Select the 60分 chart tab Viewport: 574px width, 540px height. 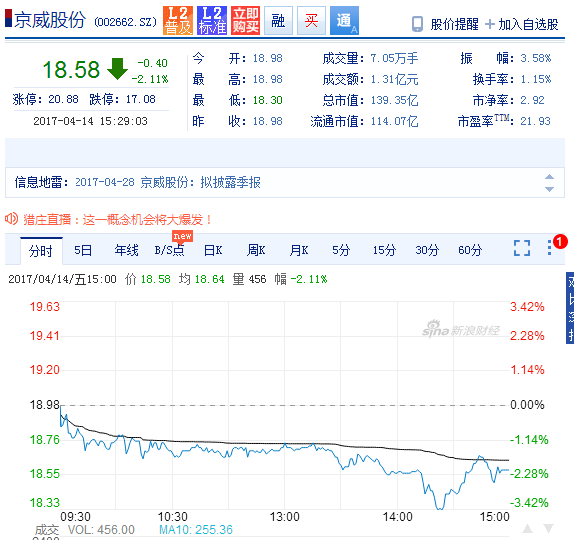[470, 250]
